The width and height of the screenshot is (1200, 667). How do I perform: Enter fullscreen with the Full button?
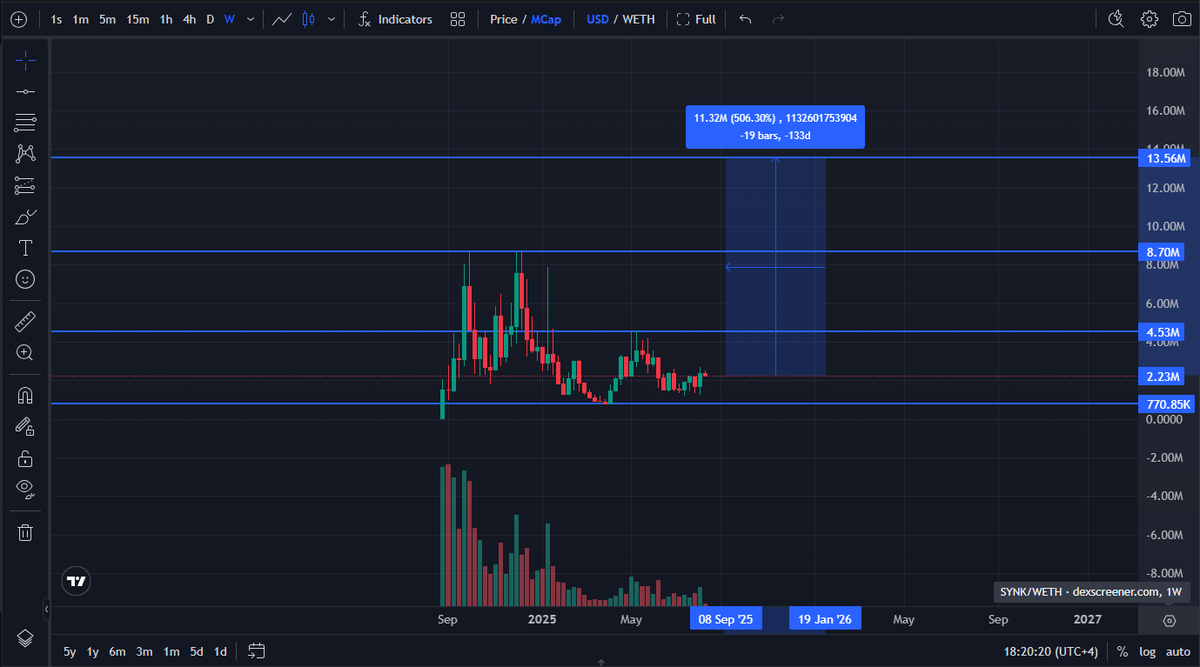point(696,18)
